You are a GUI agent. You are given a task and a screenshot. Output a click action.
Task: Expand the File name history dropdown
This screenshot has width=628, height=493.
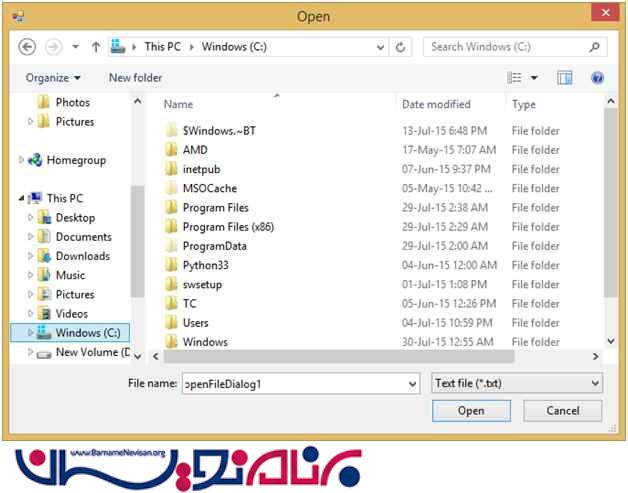[413, 384]
